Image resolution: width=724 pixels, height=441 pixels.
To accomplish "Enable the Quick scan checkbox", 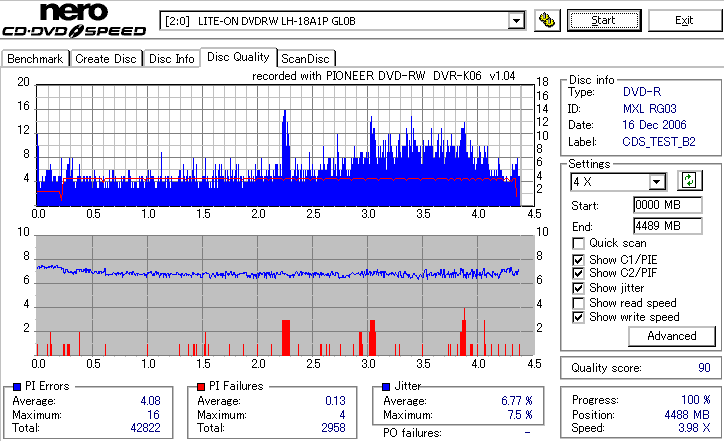I will pos(578,243).
